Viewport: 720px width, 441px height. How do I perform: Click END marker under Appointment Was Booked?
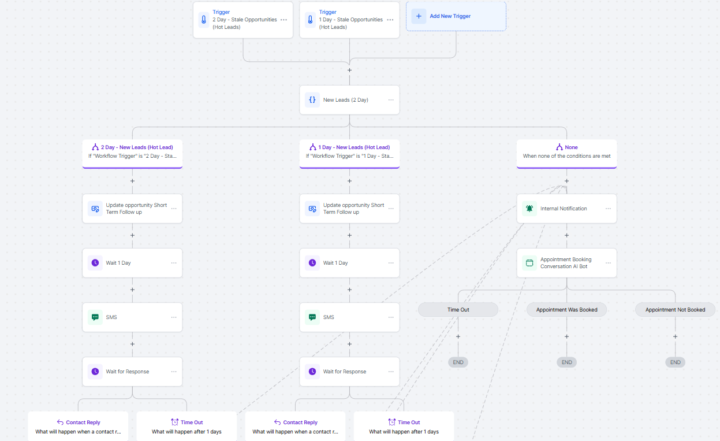pos(567,362)
